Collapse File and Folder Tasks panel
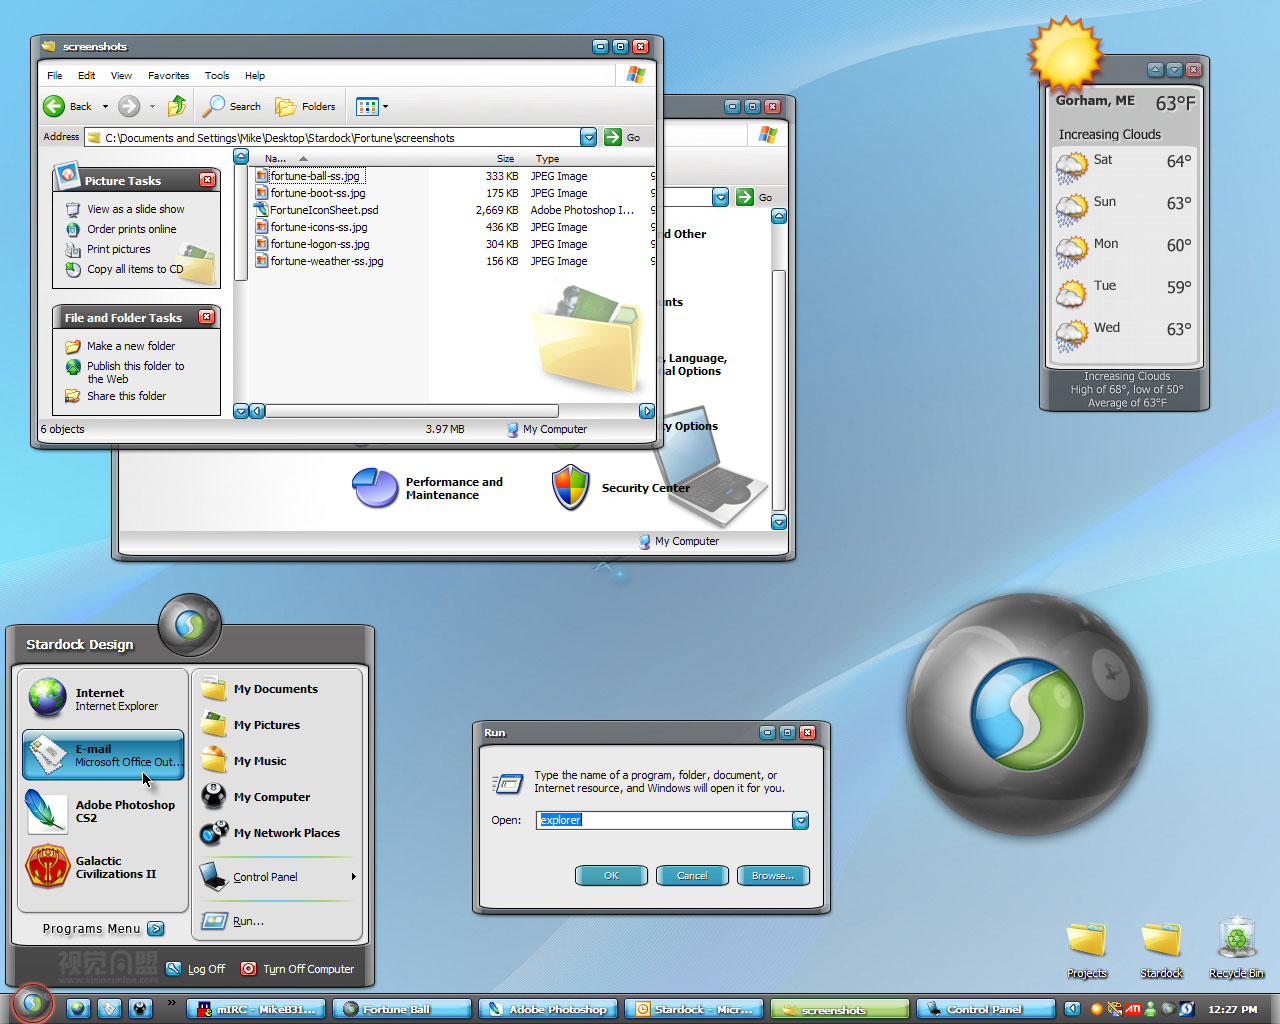 pos(206,317)
